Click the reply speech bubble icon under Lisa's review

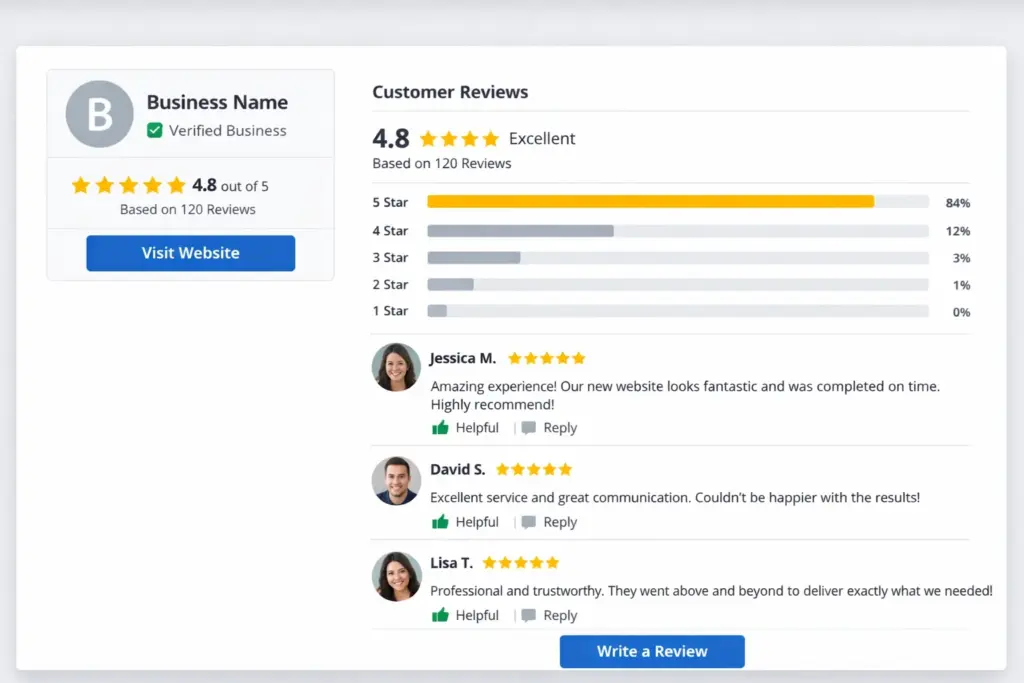528,616
